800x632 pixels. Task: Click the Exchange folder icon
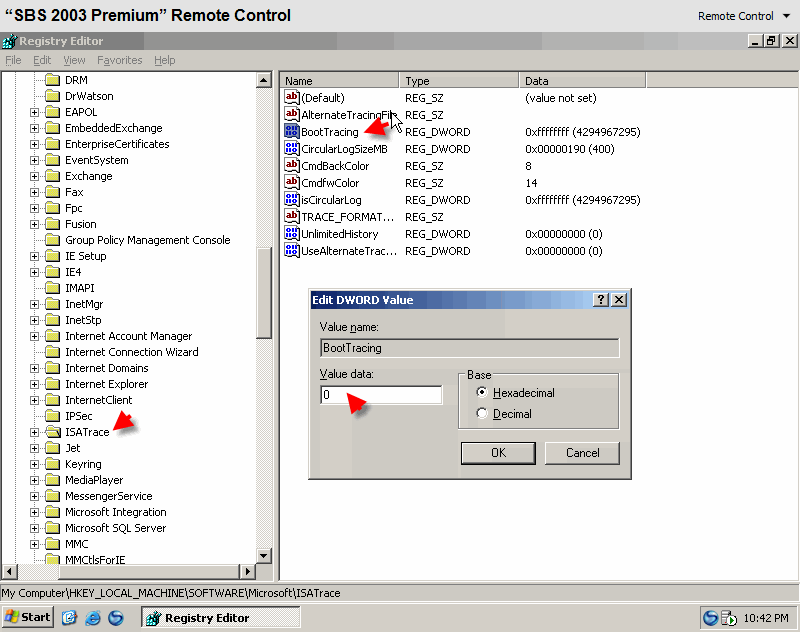click(x=53, y=176)
